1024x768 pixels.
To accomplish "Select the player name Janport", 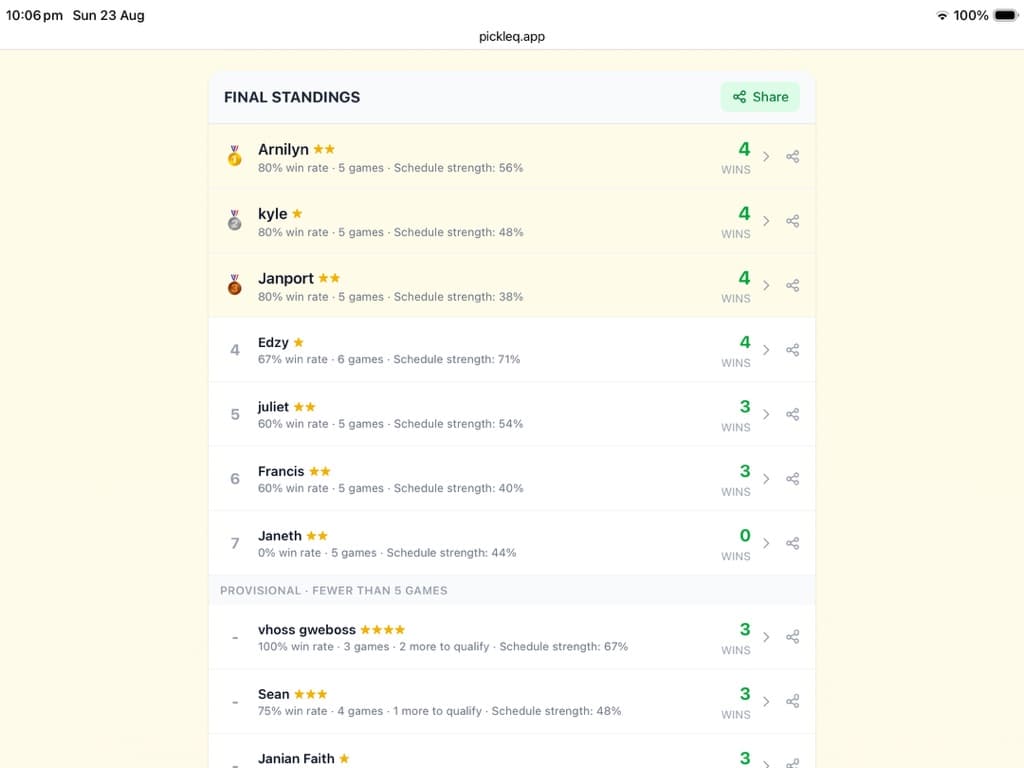I will pyautogui.click(x=285, y=278).
